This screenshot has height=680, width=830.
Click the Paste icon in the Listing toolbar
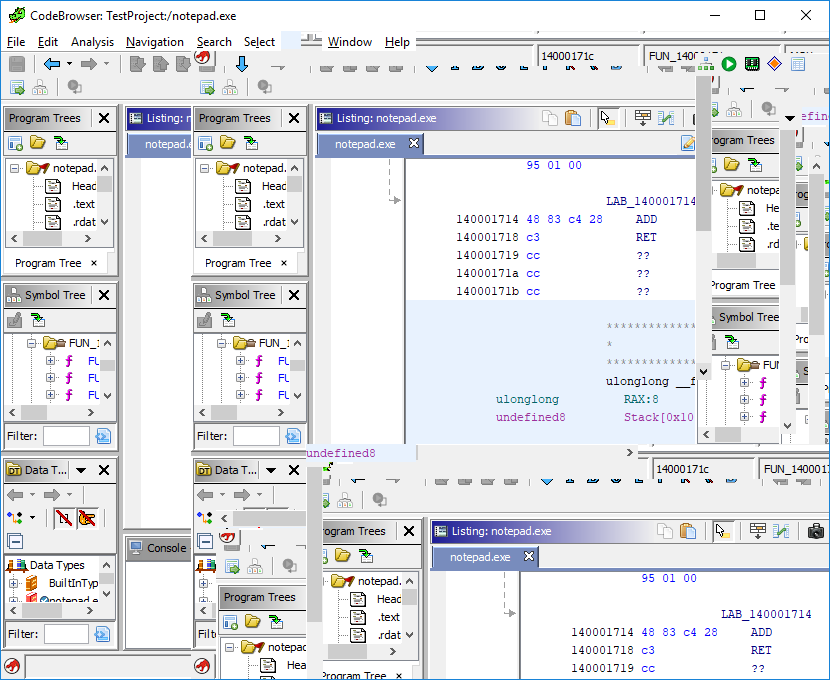(x=572, y=117)
